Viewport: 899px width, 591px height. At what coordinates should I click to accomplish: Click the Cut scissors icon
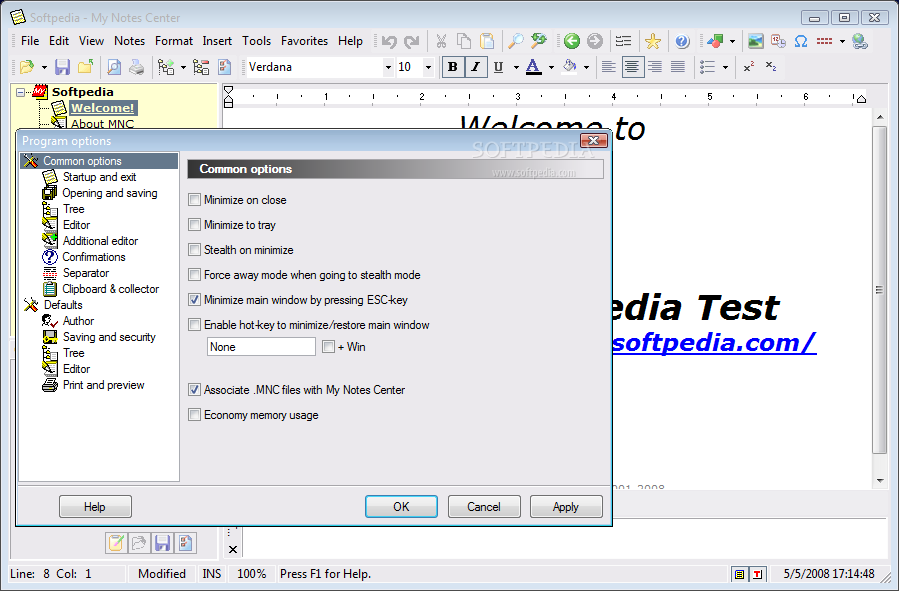tap(441, 41)
